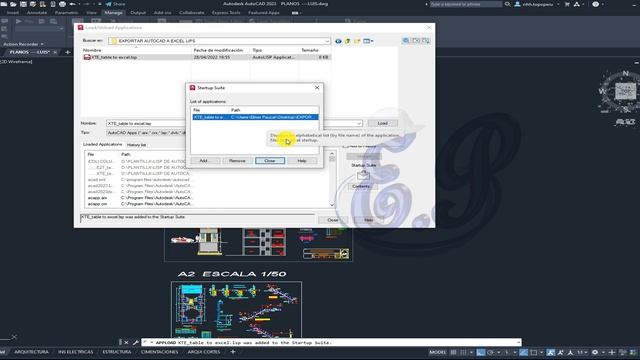The width and height of the screenshot is (640, 360).
Task: Click the Plot printer icon
Action: [62, 4]
